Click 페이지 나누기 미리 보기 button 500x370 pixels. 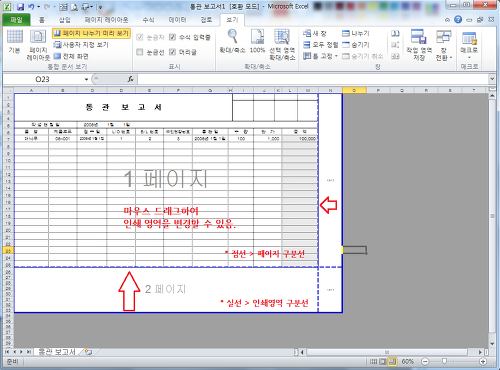coord(91,33)
